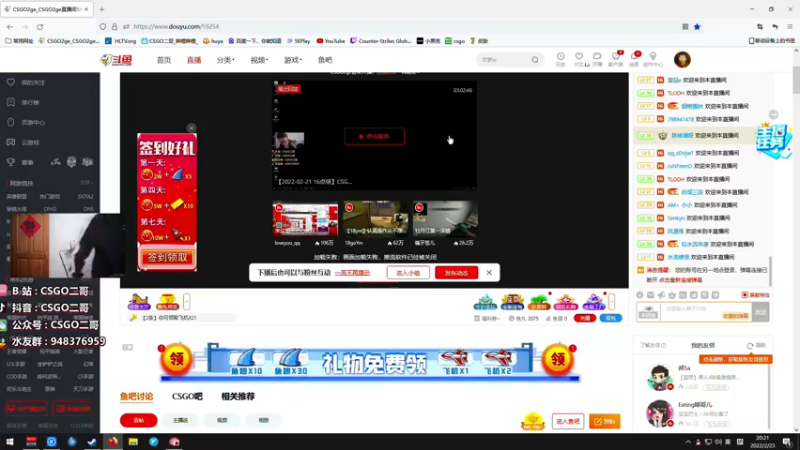Click the search magnifier icon
Screen dimensions: 800x450
535,60
